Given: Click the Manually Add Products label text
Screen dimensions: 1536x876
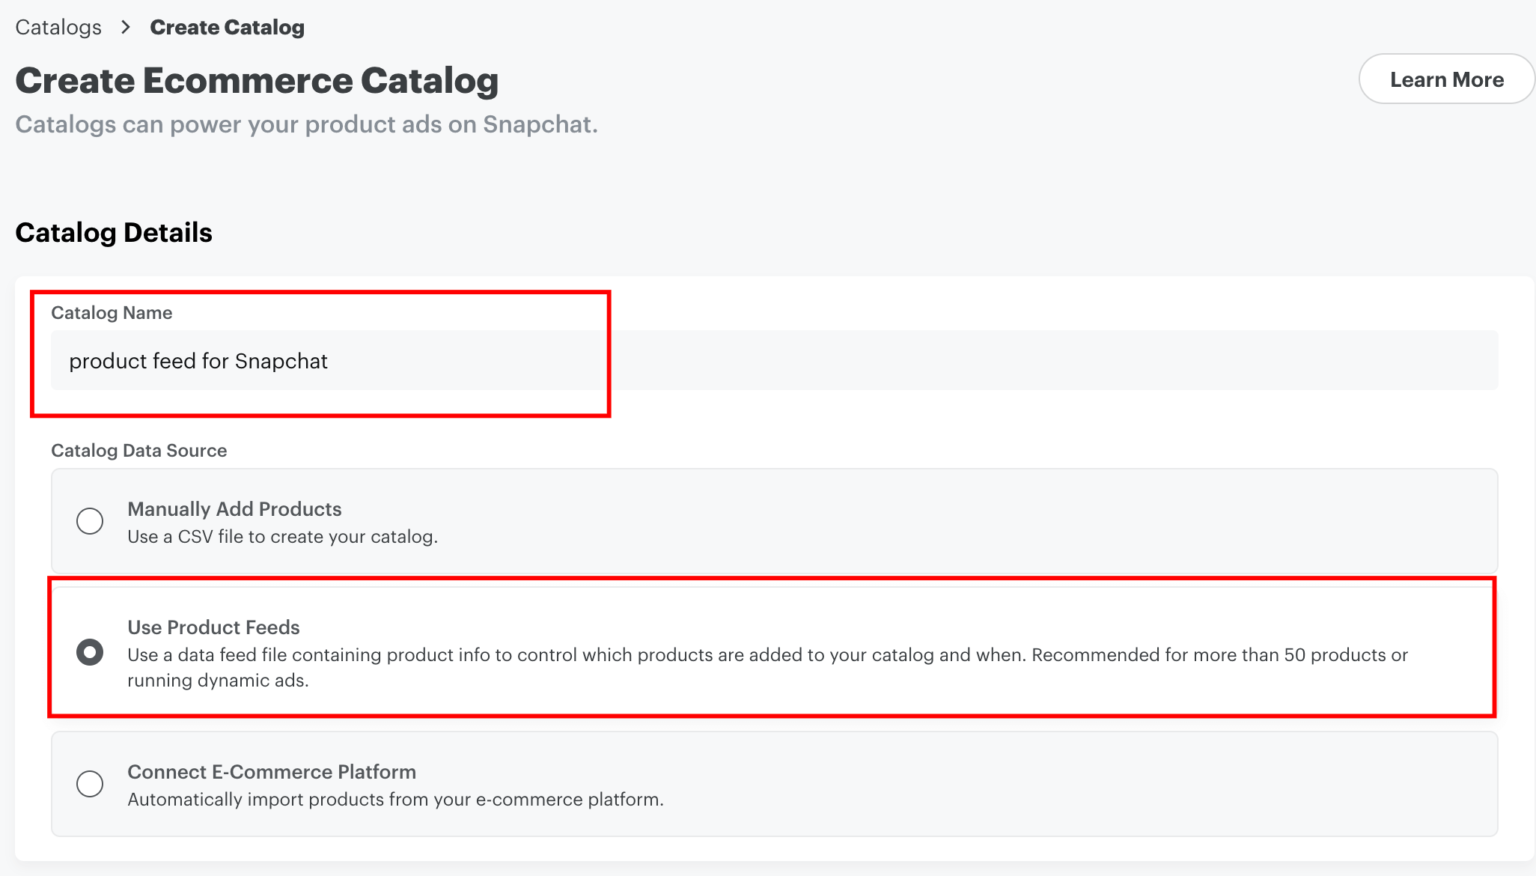Looking at the screenshot, I should (234, 509).
